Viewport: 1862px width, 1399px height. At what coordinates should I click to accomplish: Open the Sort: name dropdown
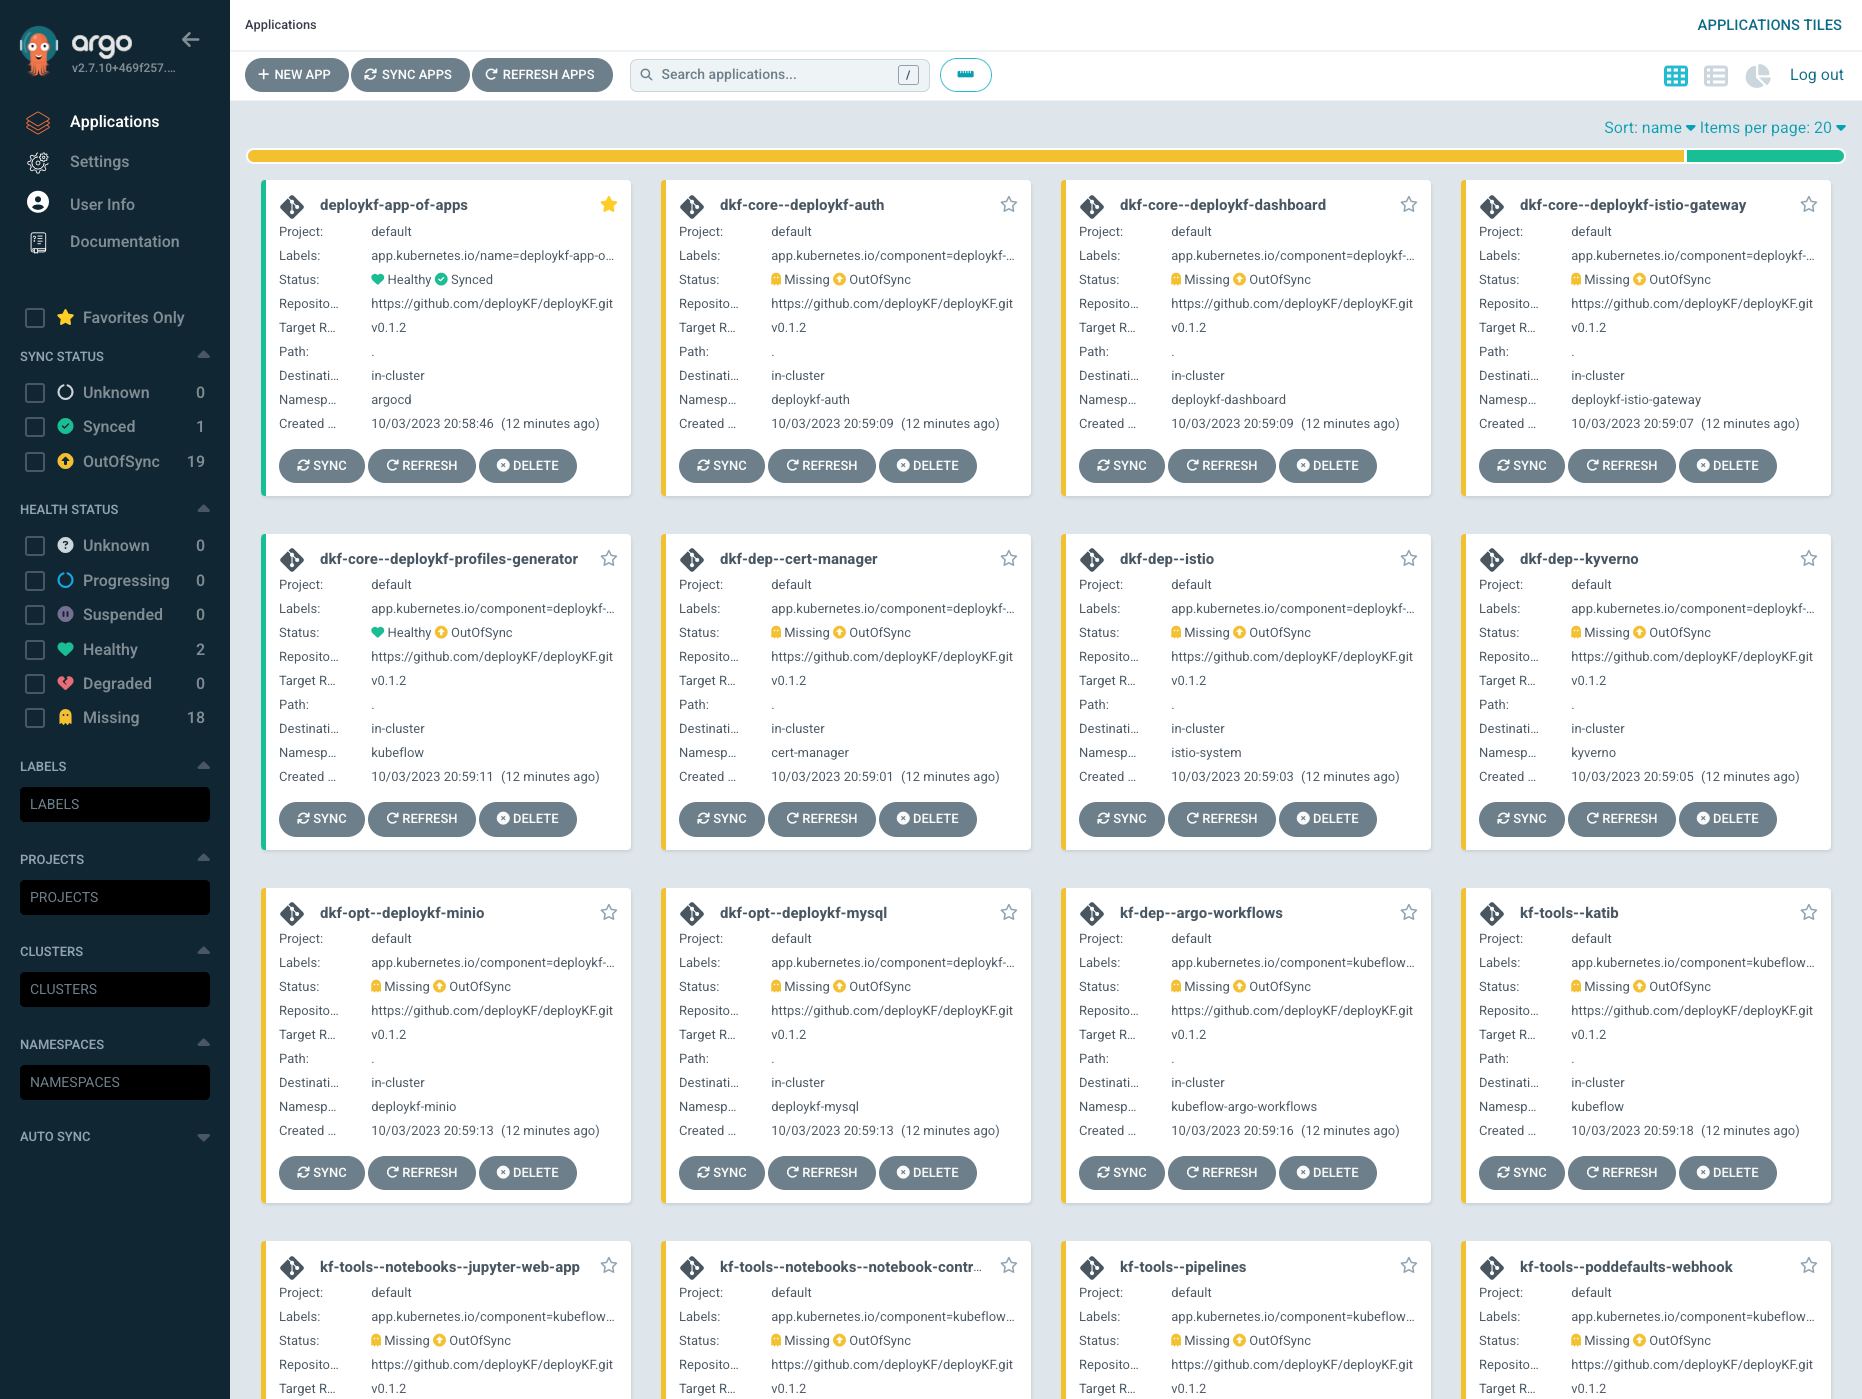click(1649, 128)
